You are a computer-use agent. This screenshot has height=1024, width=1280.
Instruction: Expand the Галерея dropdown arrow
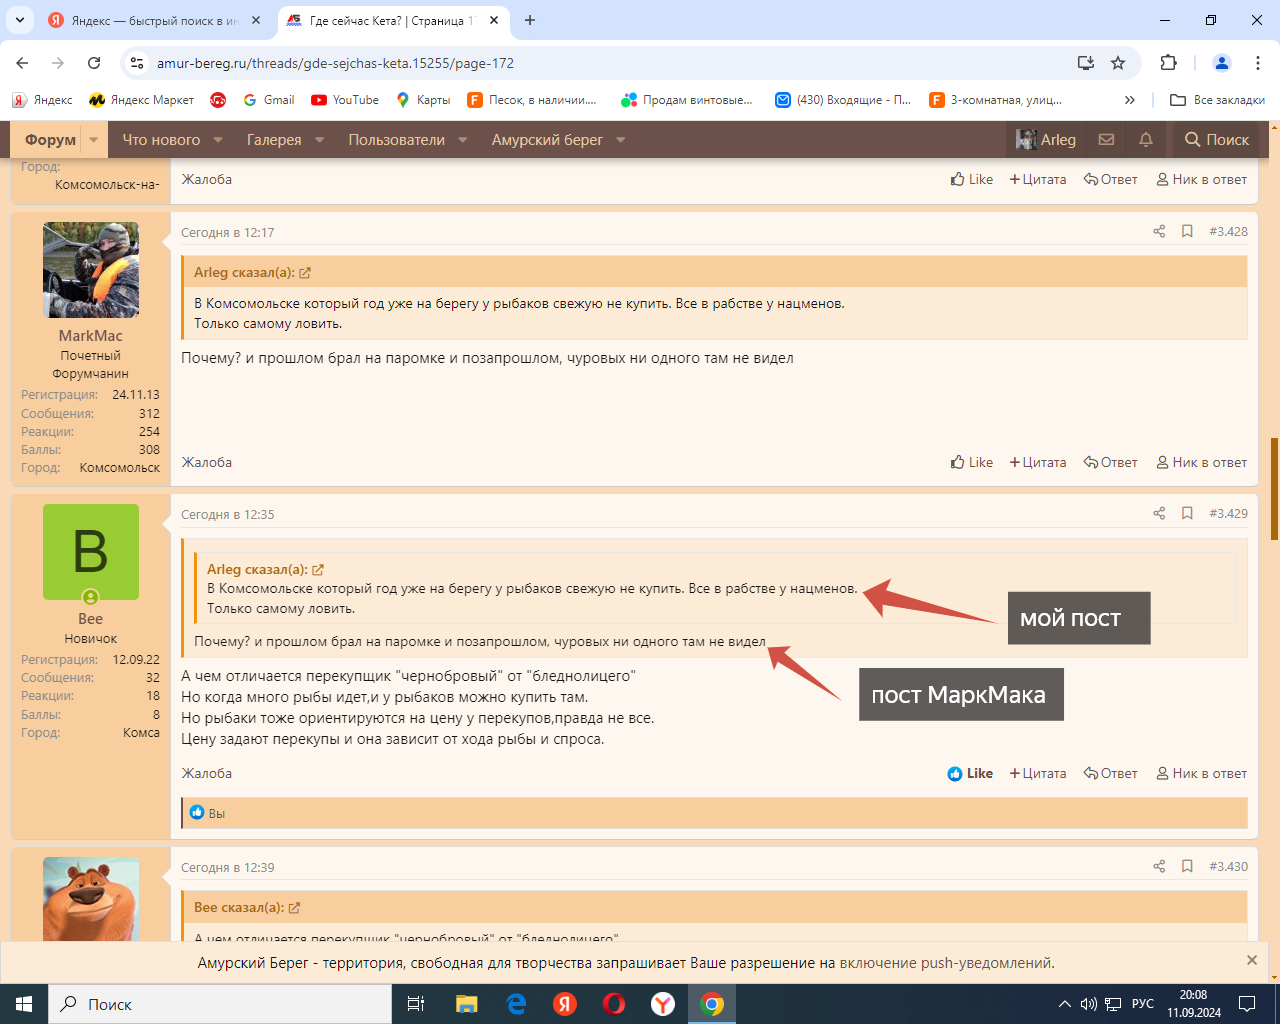click(320, 140)
